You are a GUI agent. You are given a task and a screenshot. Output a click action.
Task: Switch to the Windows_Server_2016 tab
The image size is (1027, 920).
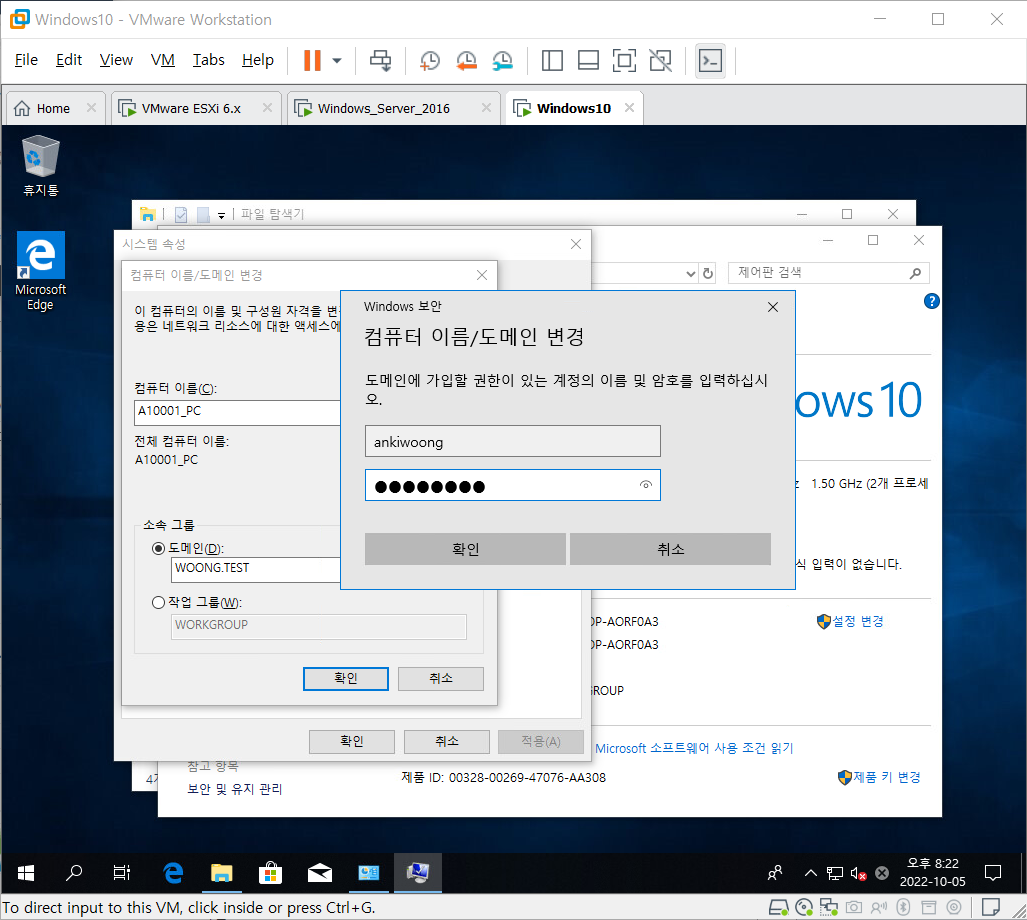click(x=384, y=108)
